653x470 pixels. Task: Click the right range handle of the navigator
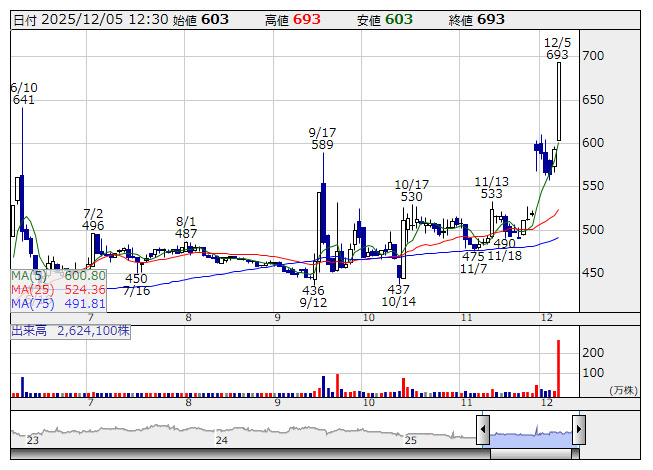(578, 430)
